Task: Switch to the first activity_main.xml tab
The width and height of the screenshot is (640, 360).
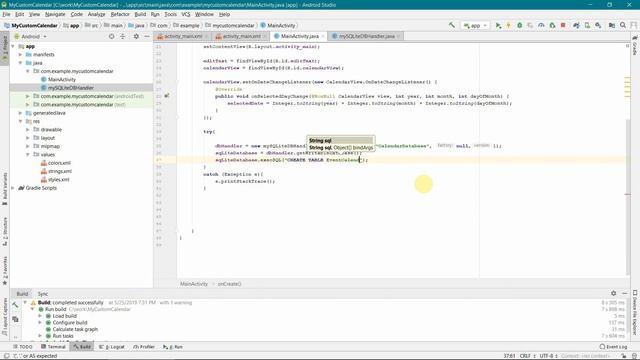Action: pos(183,36)
